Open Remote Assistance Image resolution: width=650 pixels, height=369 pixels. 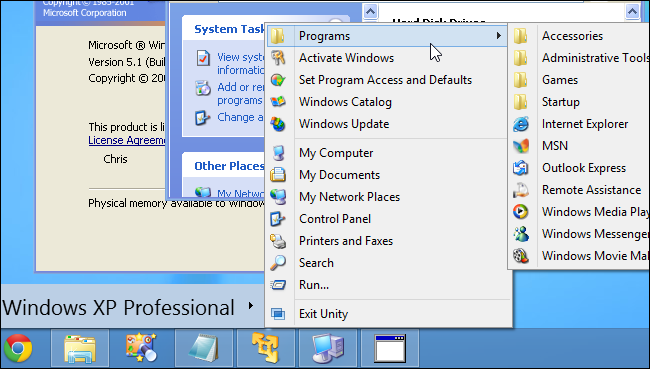click(x=591, y=190)
